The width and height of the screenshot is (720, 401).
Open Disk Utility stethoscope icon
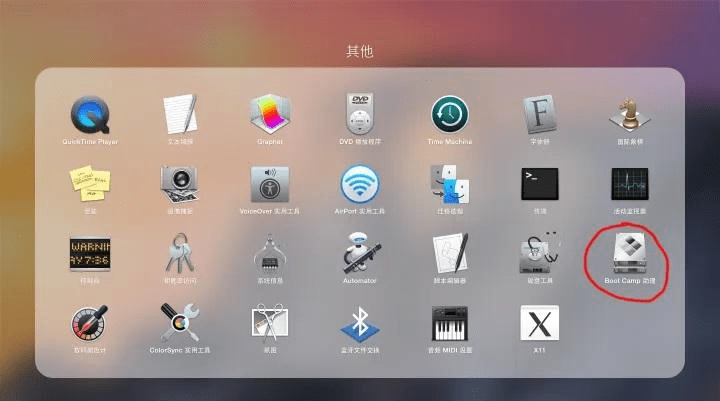point(540,253)
